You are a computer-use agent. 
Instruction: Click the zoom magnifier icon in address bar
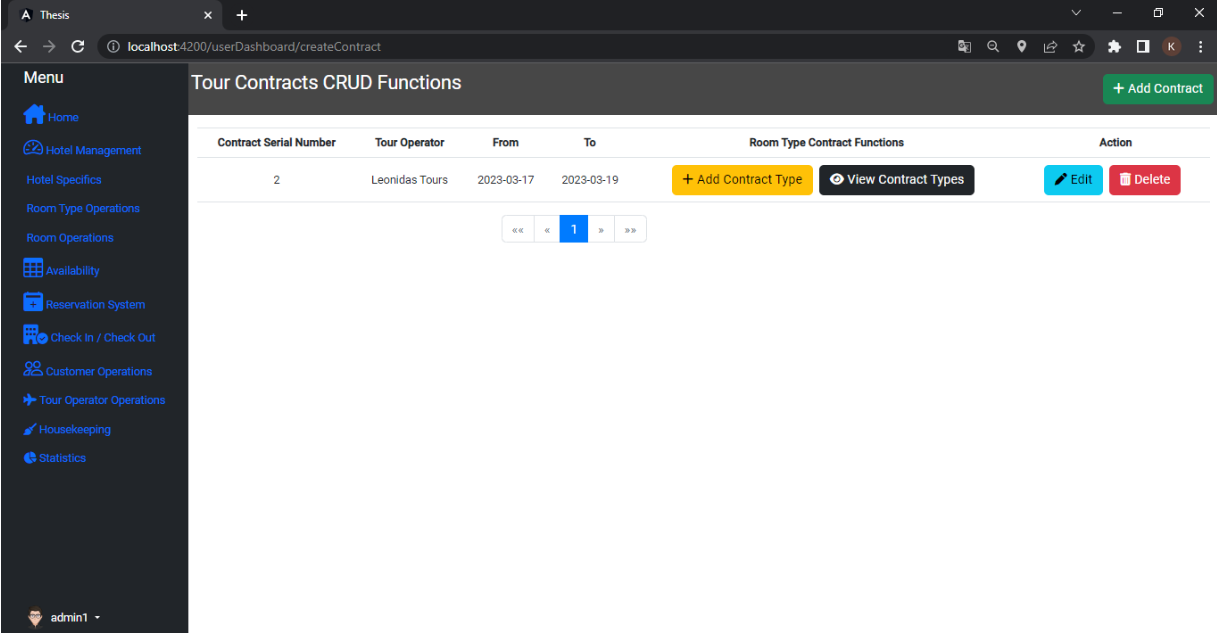coord(993,46)
